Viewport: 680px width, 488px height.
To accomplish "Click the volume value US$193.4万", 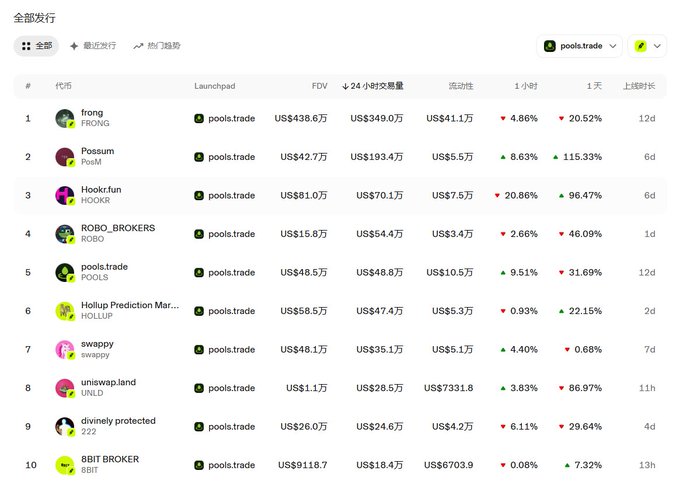I will tap(377, 157).
